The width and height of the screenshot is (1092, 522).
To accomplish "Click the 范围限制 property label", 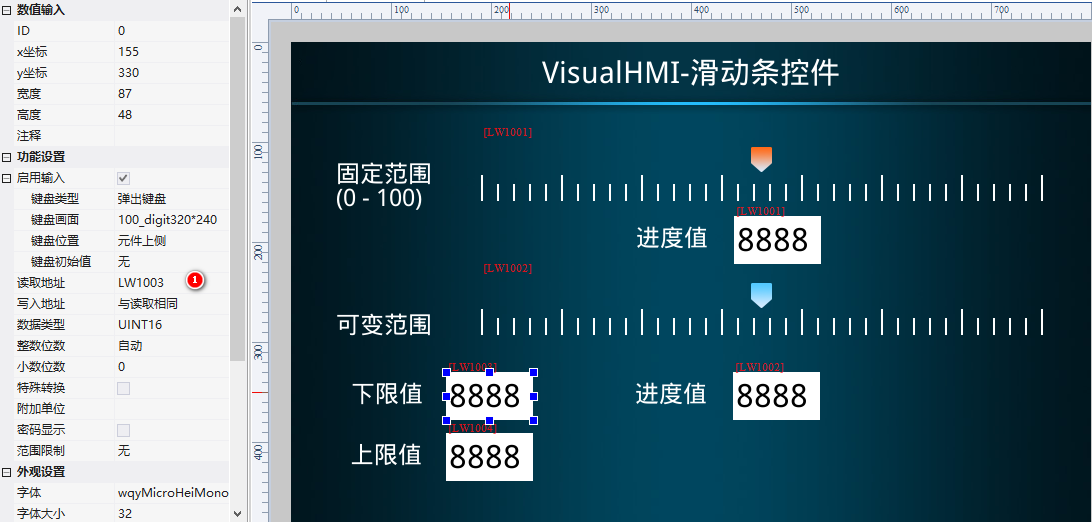I will [x=40, y=451].
